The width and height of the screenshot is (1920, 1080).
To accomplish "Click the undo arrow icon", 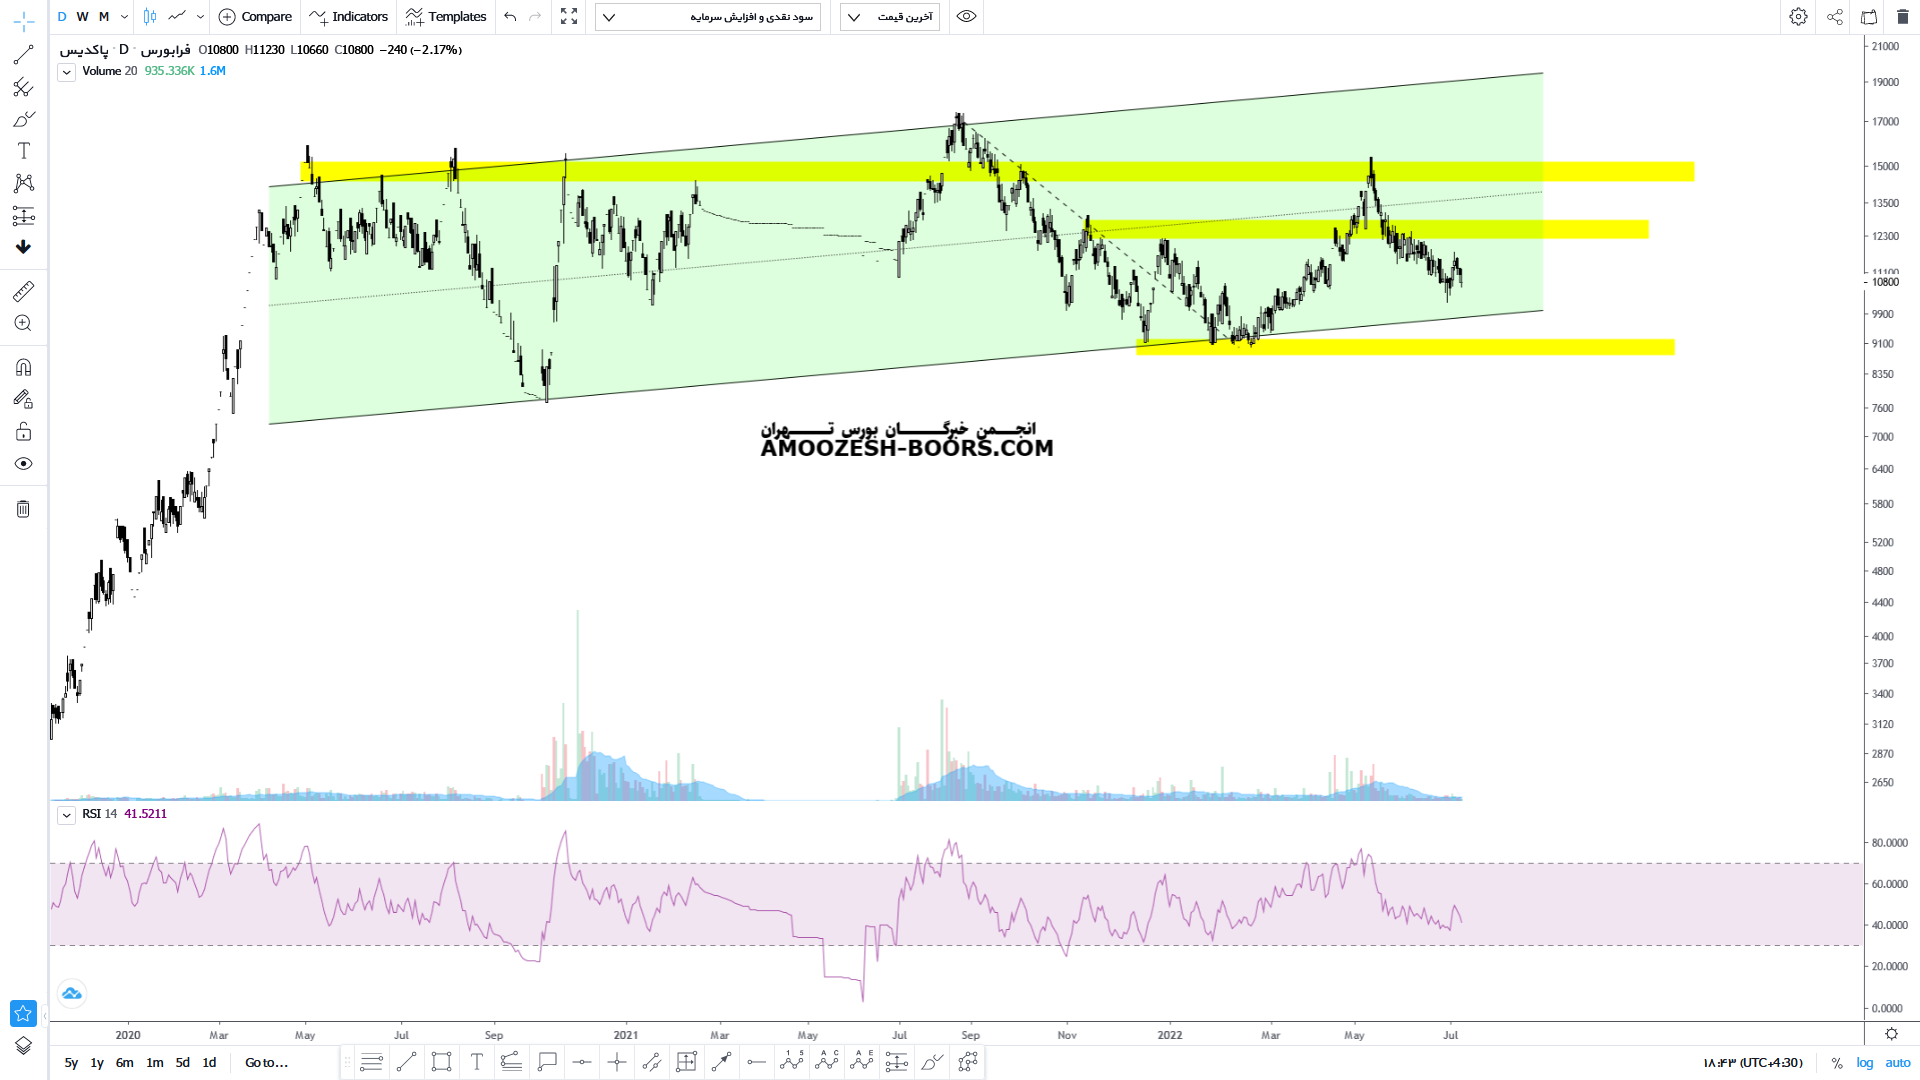I will 511,17.
